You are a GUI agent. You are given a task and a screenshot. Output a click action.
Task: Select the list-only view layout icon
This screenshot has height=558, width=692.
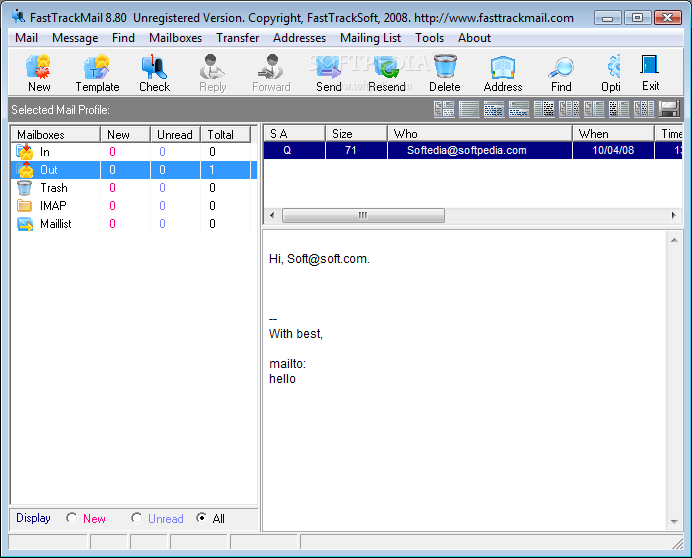click(x=469, y=109)
